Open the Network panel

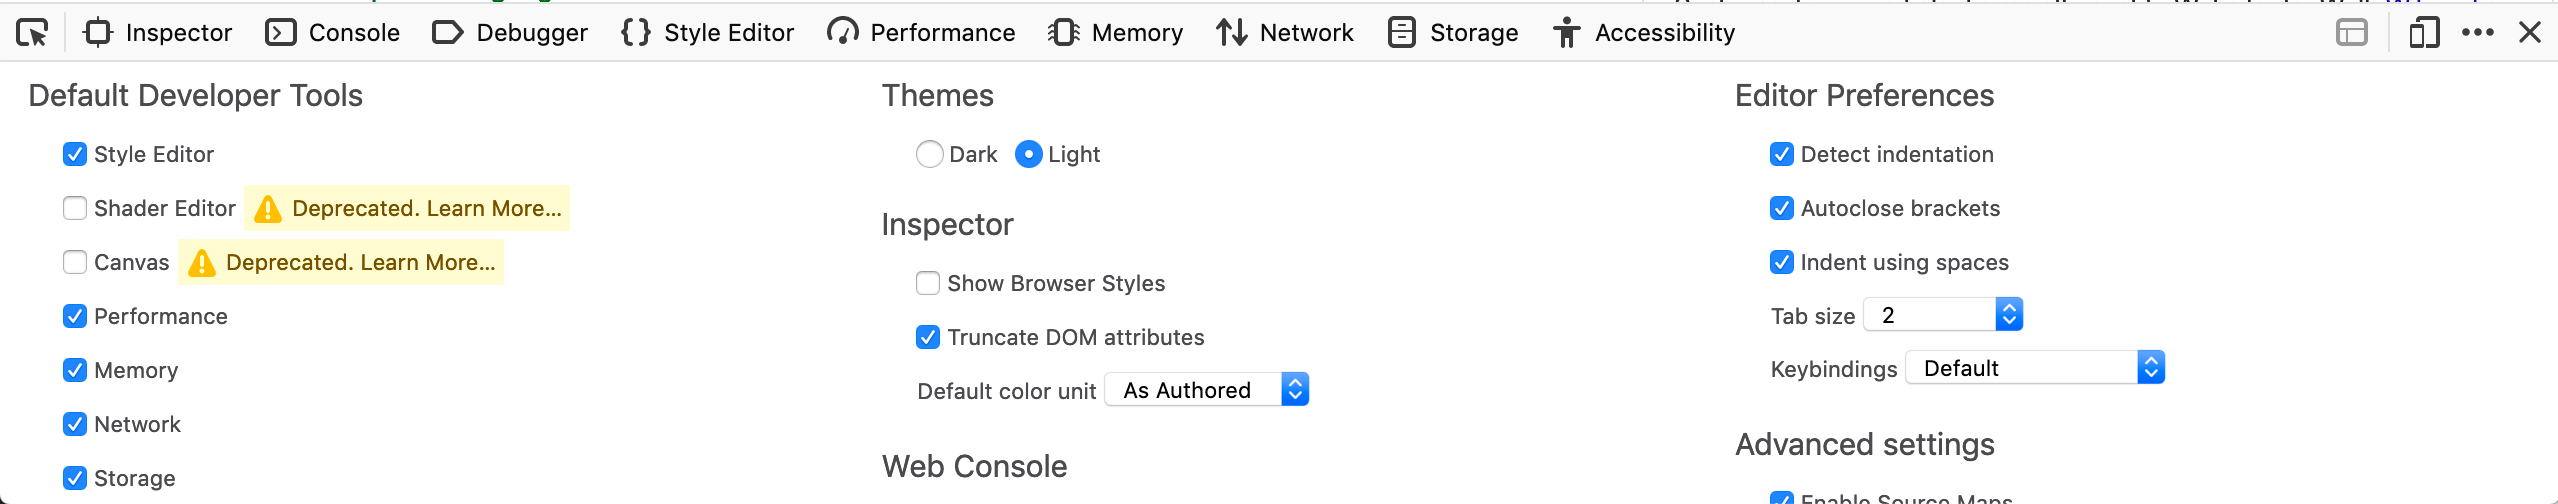point(1284,33)
